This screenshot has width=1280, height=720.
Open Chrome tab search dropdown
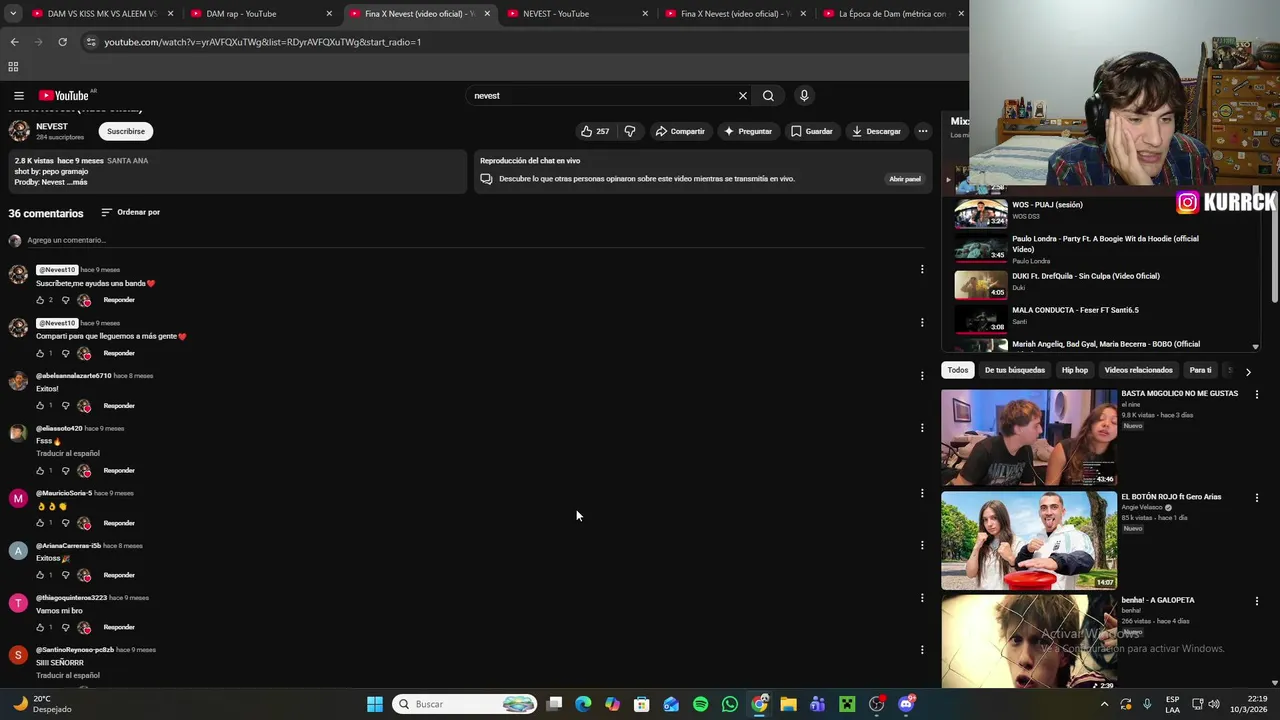[x=13, y=14]
